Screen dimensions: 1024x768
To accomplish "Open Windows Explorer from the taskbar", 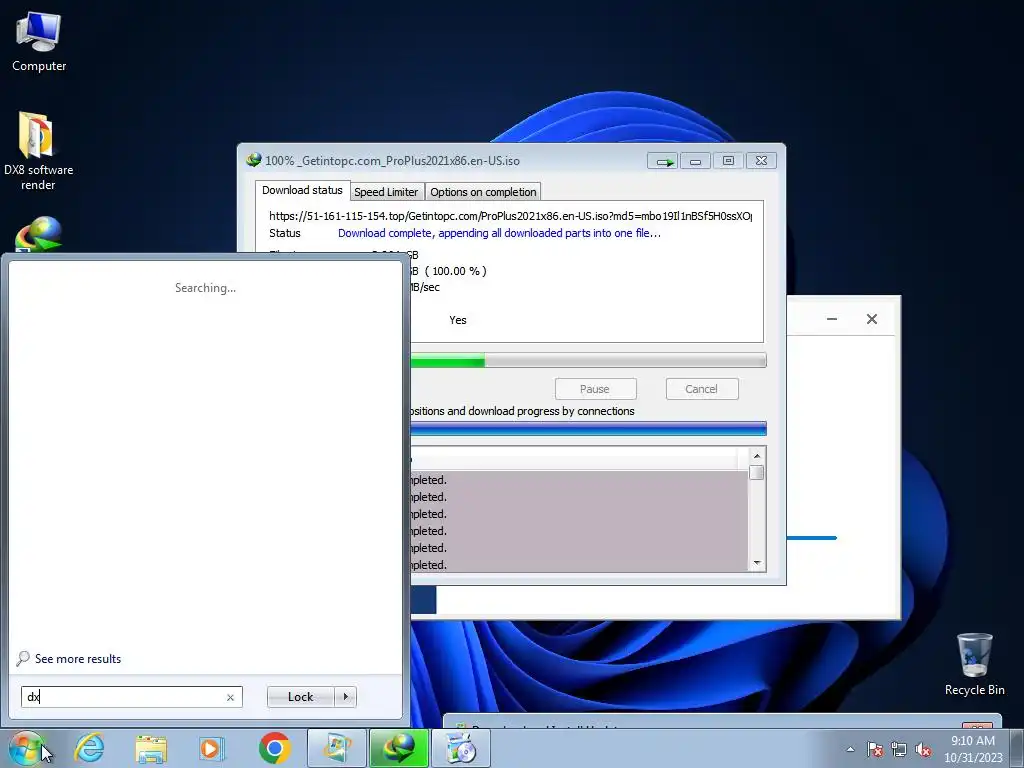I will coord(151,748).
